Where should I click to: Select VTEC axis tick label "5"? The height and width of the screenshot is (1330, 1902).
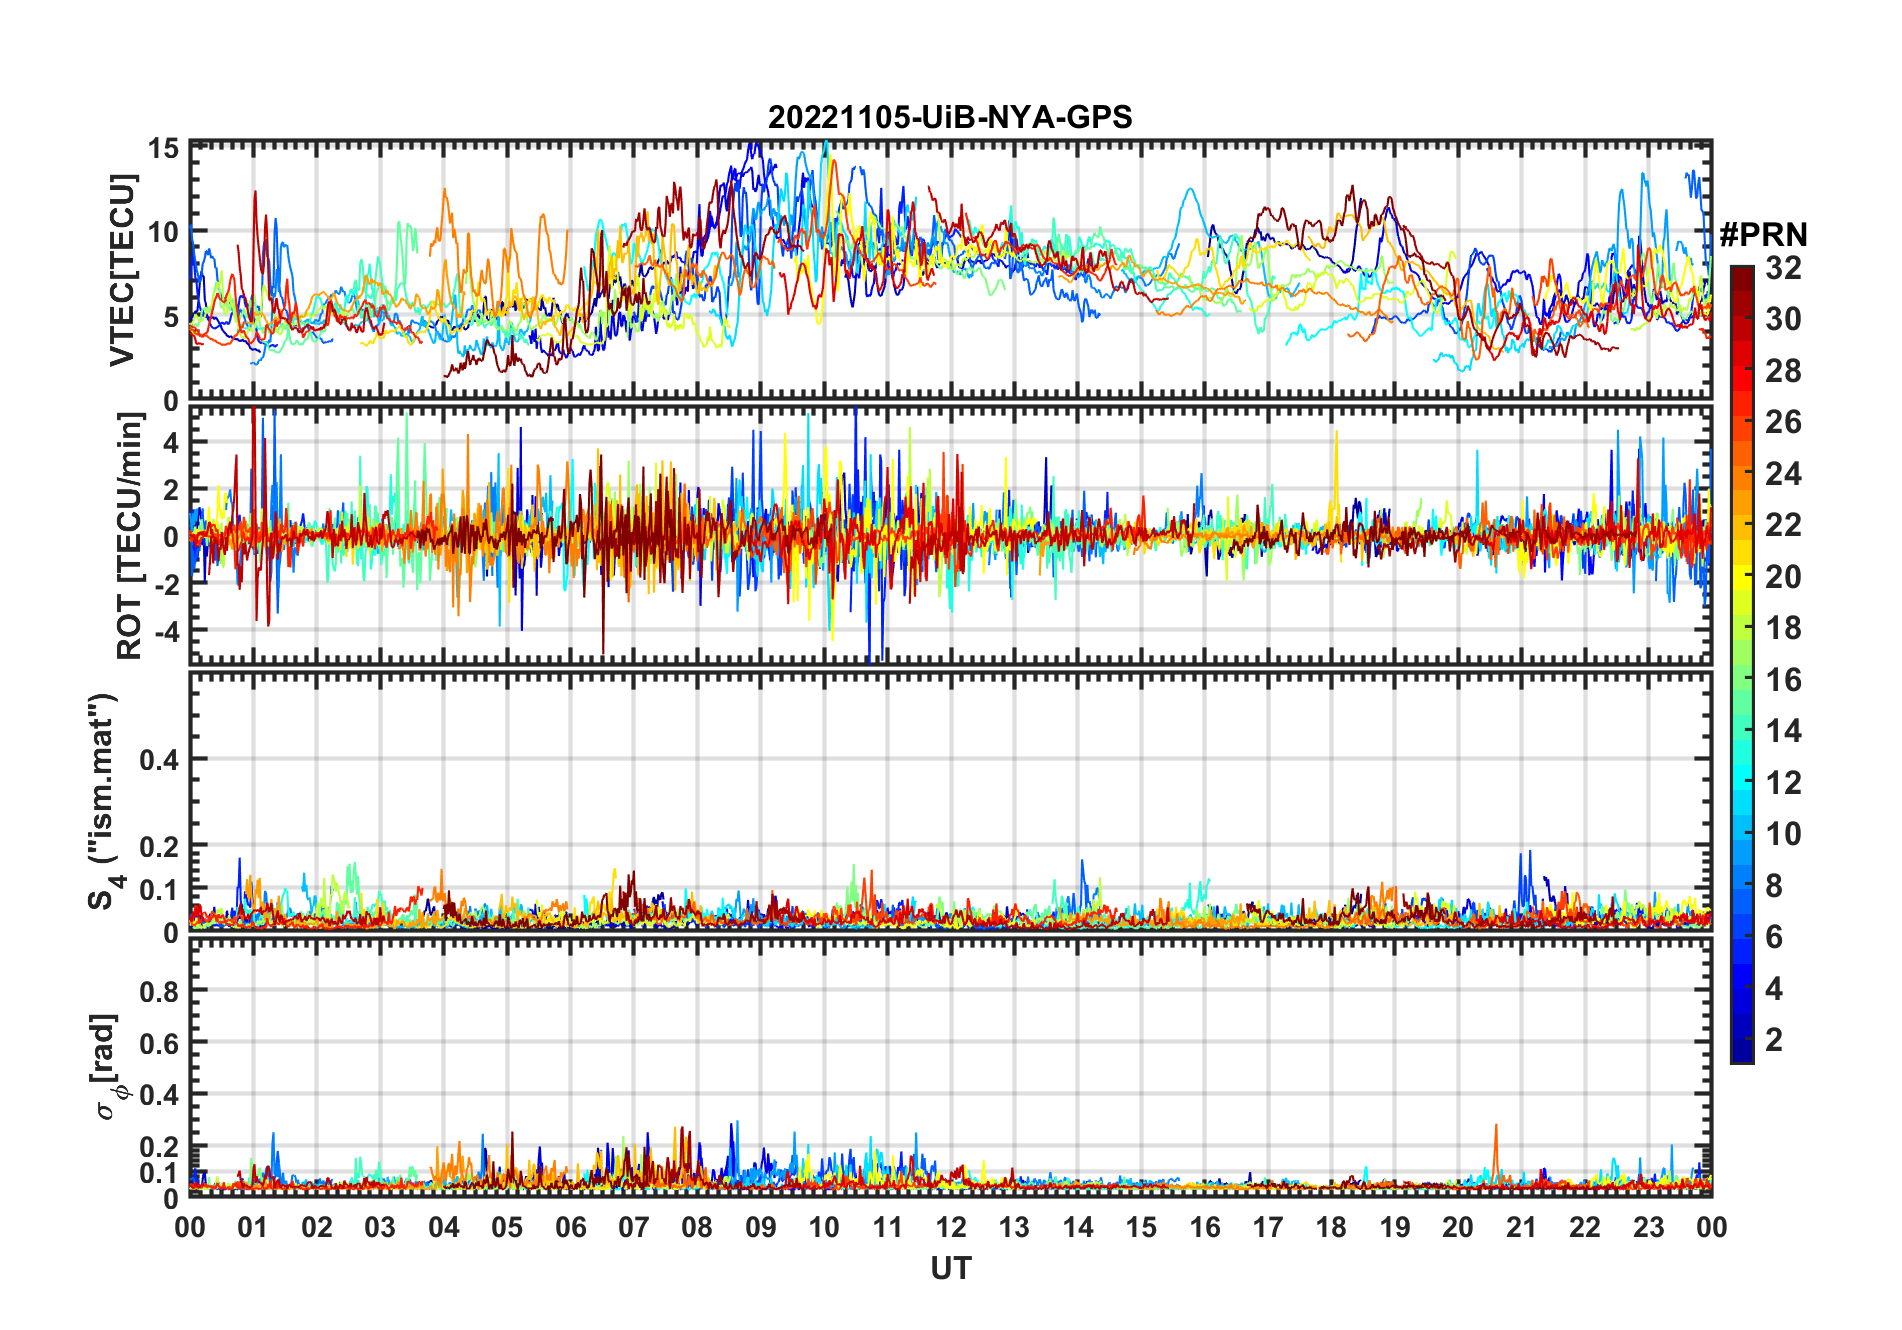point(171,318)
